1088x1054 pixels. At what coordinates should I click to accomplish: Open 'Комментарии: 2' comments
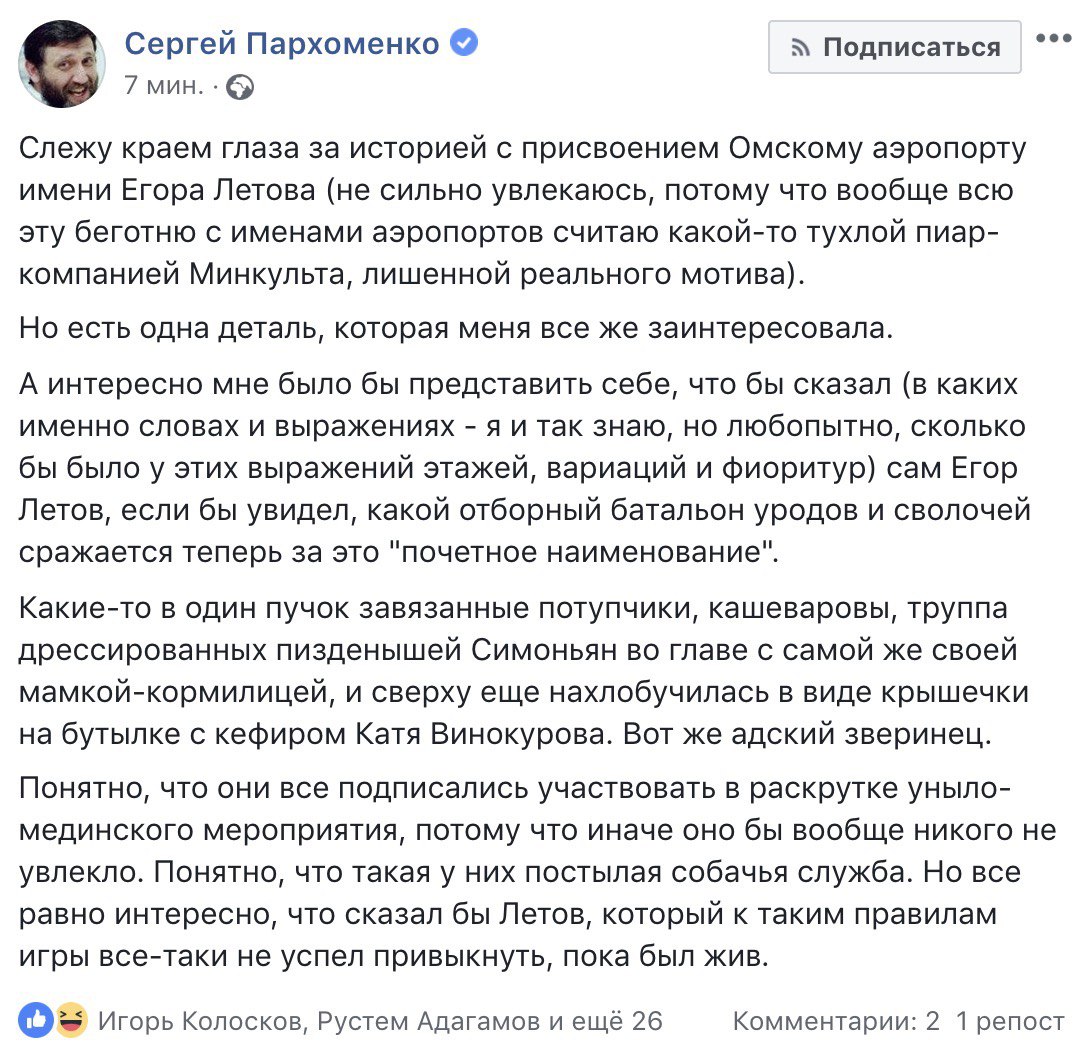(836, 1021)
